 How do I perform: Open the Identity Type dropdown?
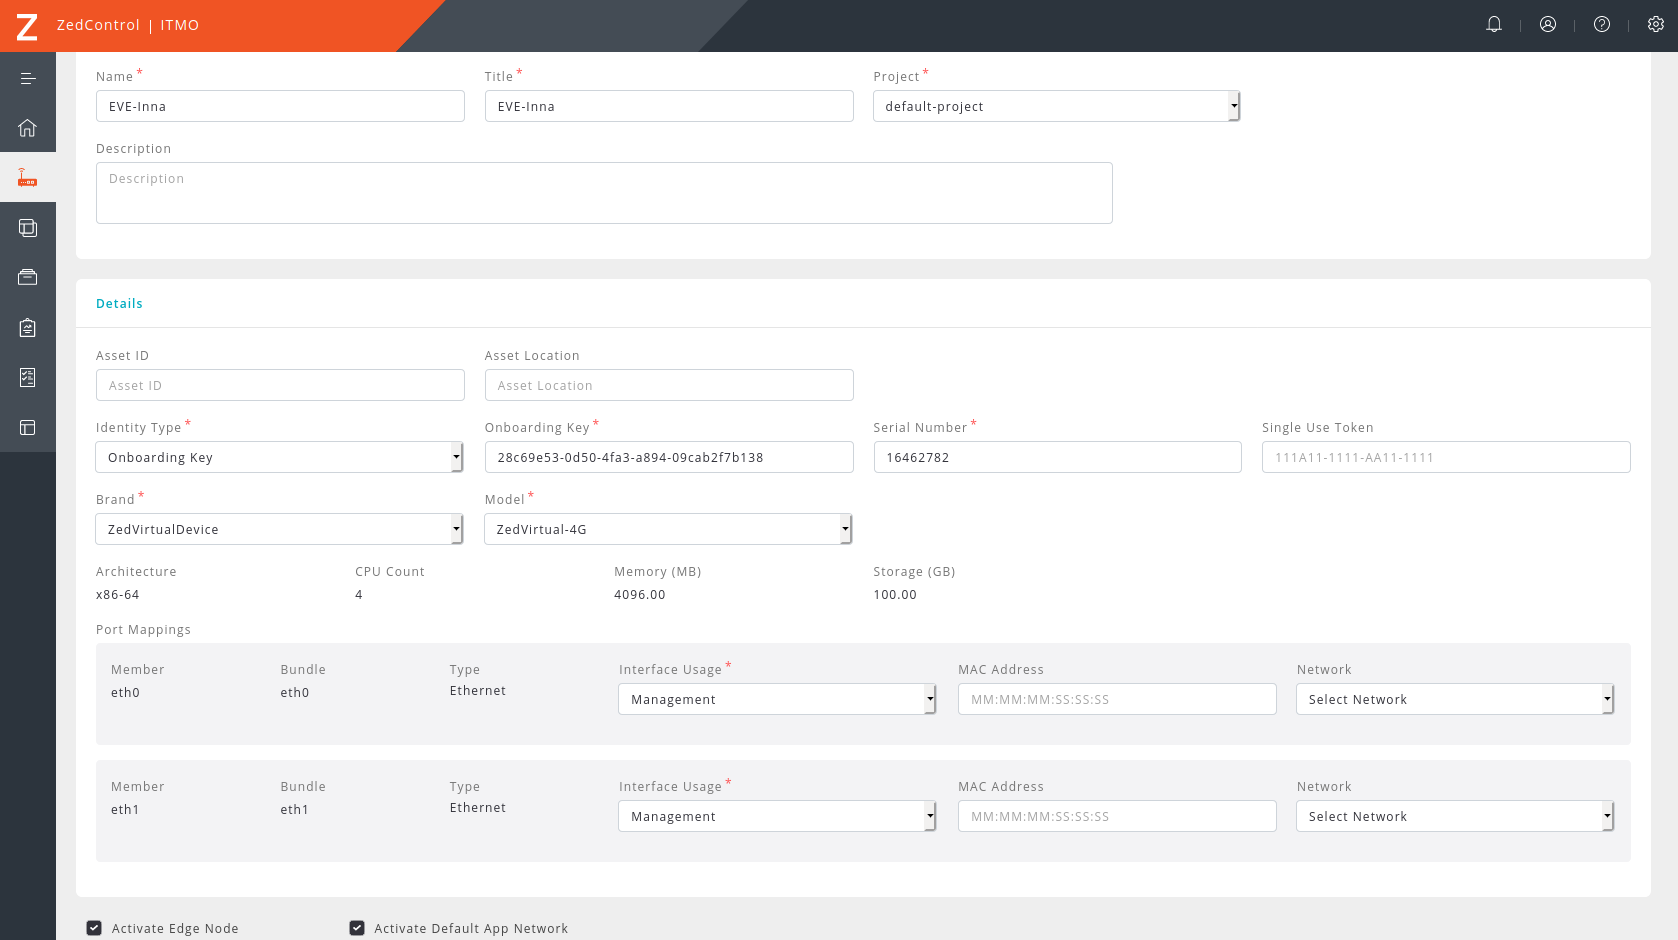pos(279,457)
